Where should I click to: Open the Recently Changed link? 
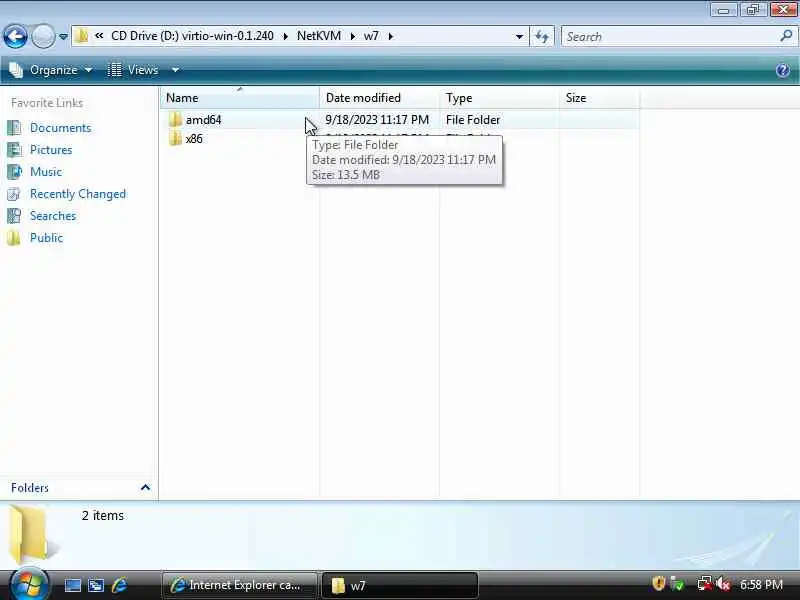click(78, 194)
